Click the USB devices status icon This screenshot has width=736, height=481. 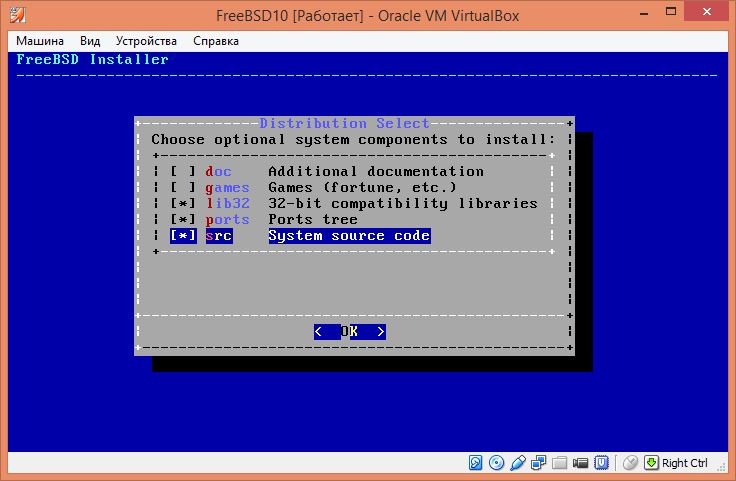(518, 463)
